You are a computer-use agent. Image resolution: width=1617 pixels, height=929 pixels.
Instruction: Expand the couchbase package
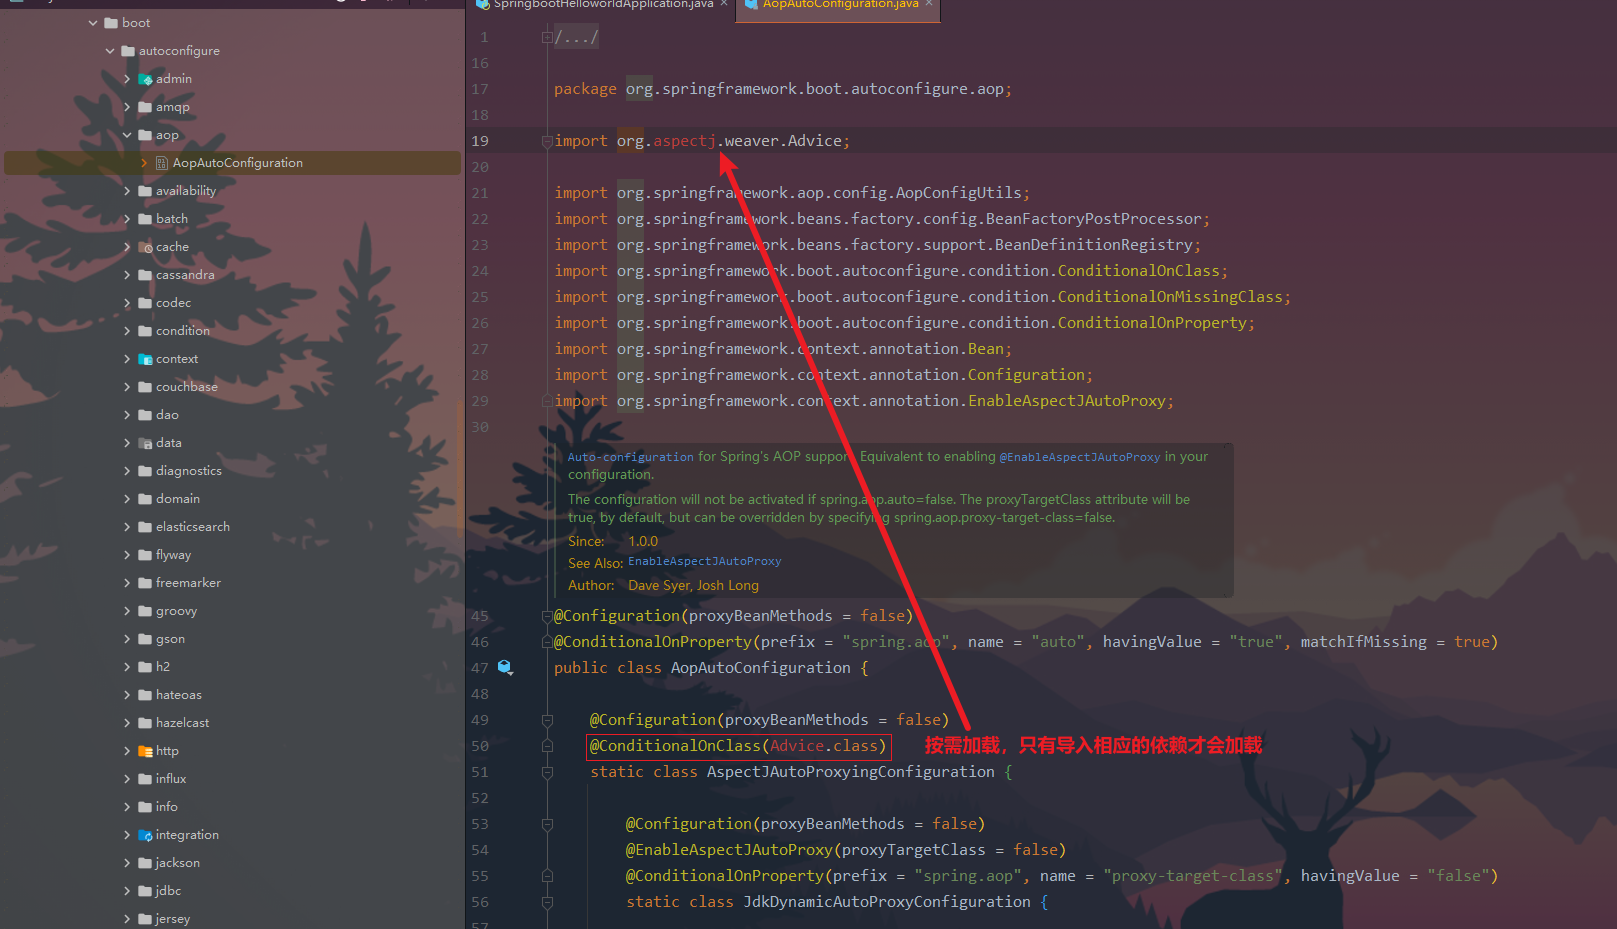point(127,387)
